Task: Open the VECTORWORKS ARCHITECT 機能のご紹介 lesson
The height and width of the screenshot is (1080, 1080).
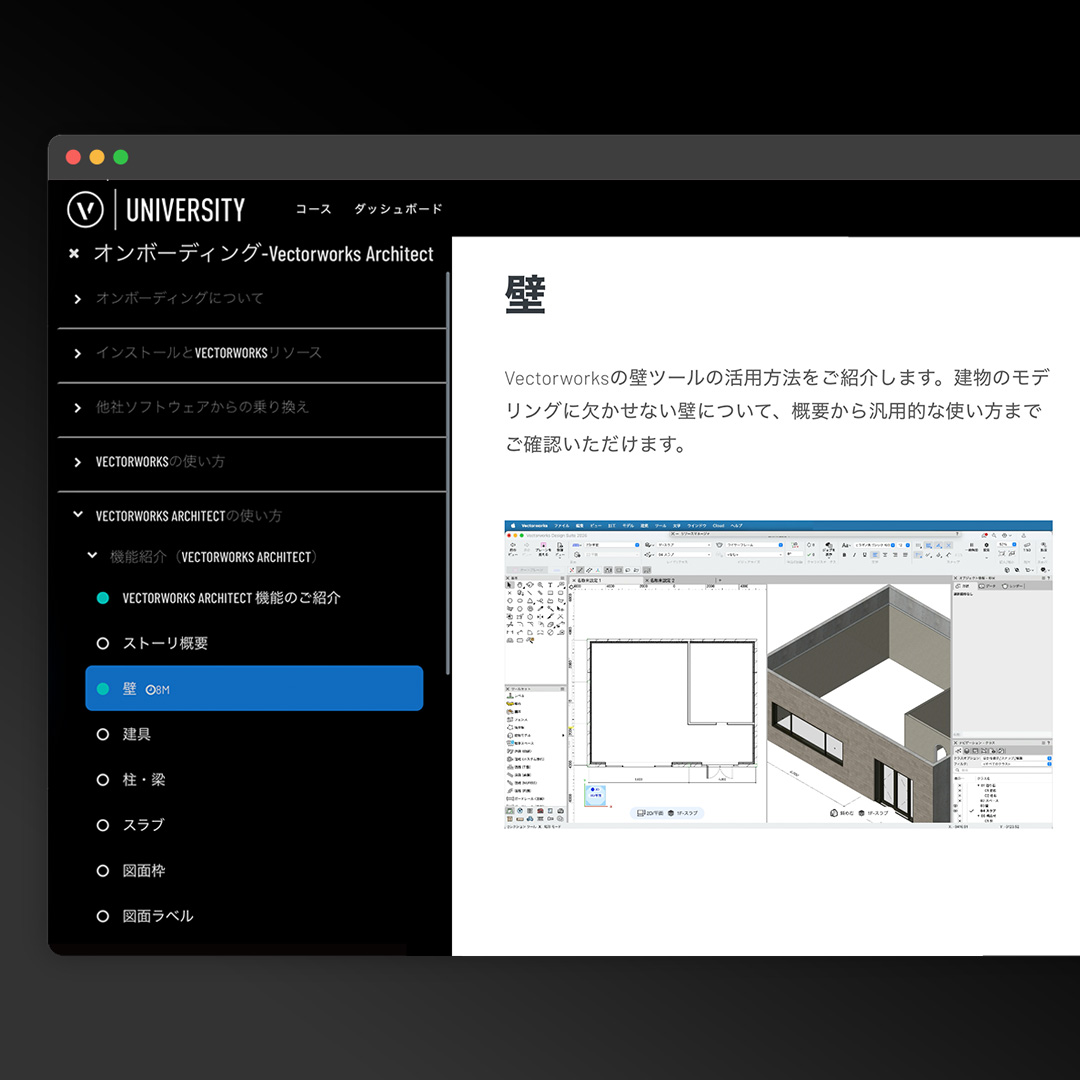Action: click(x=231, y=598)
